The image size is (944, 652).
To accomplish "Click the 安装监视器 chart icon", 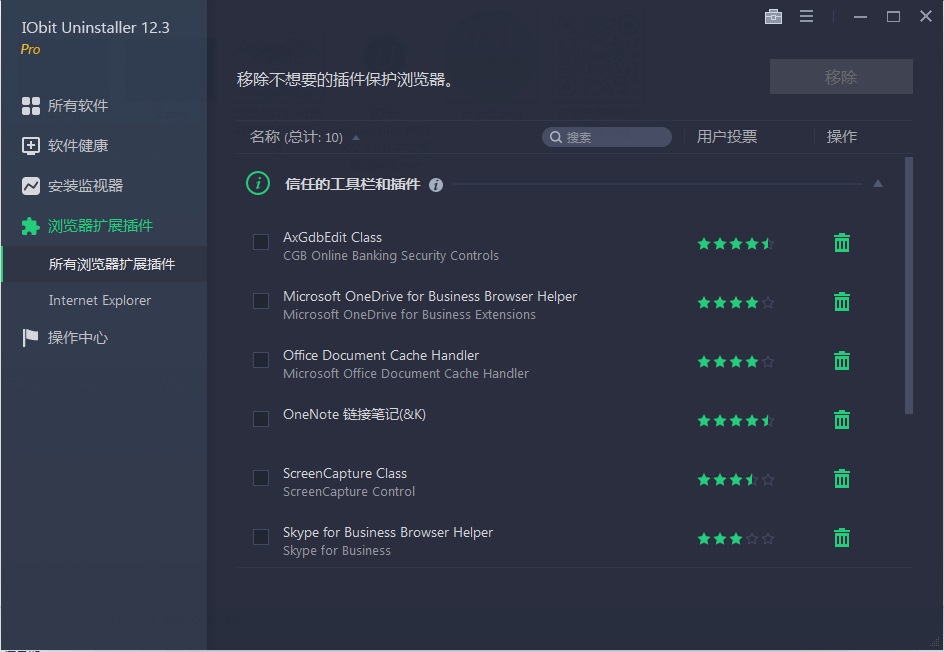I will point(31,186).
